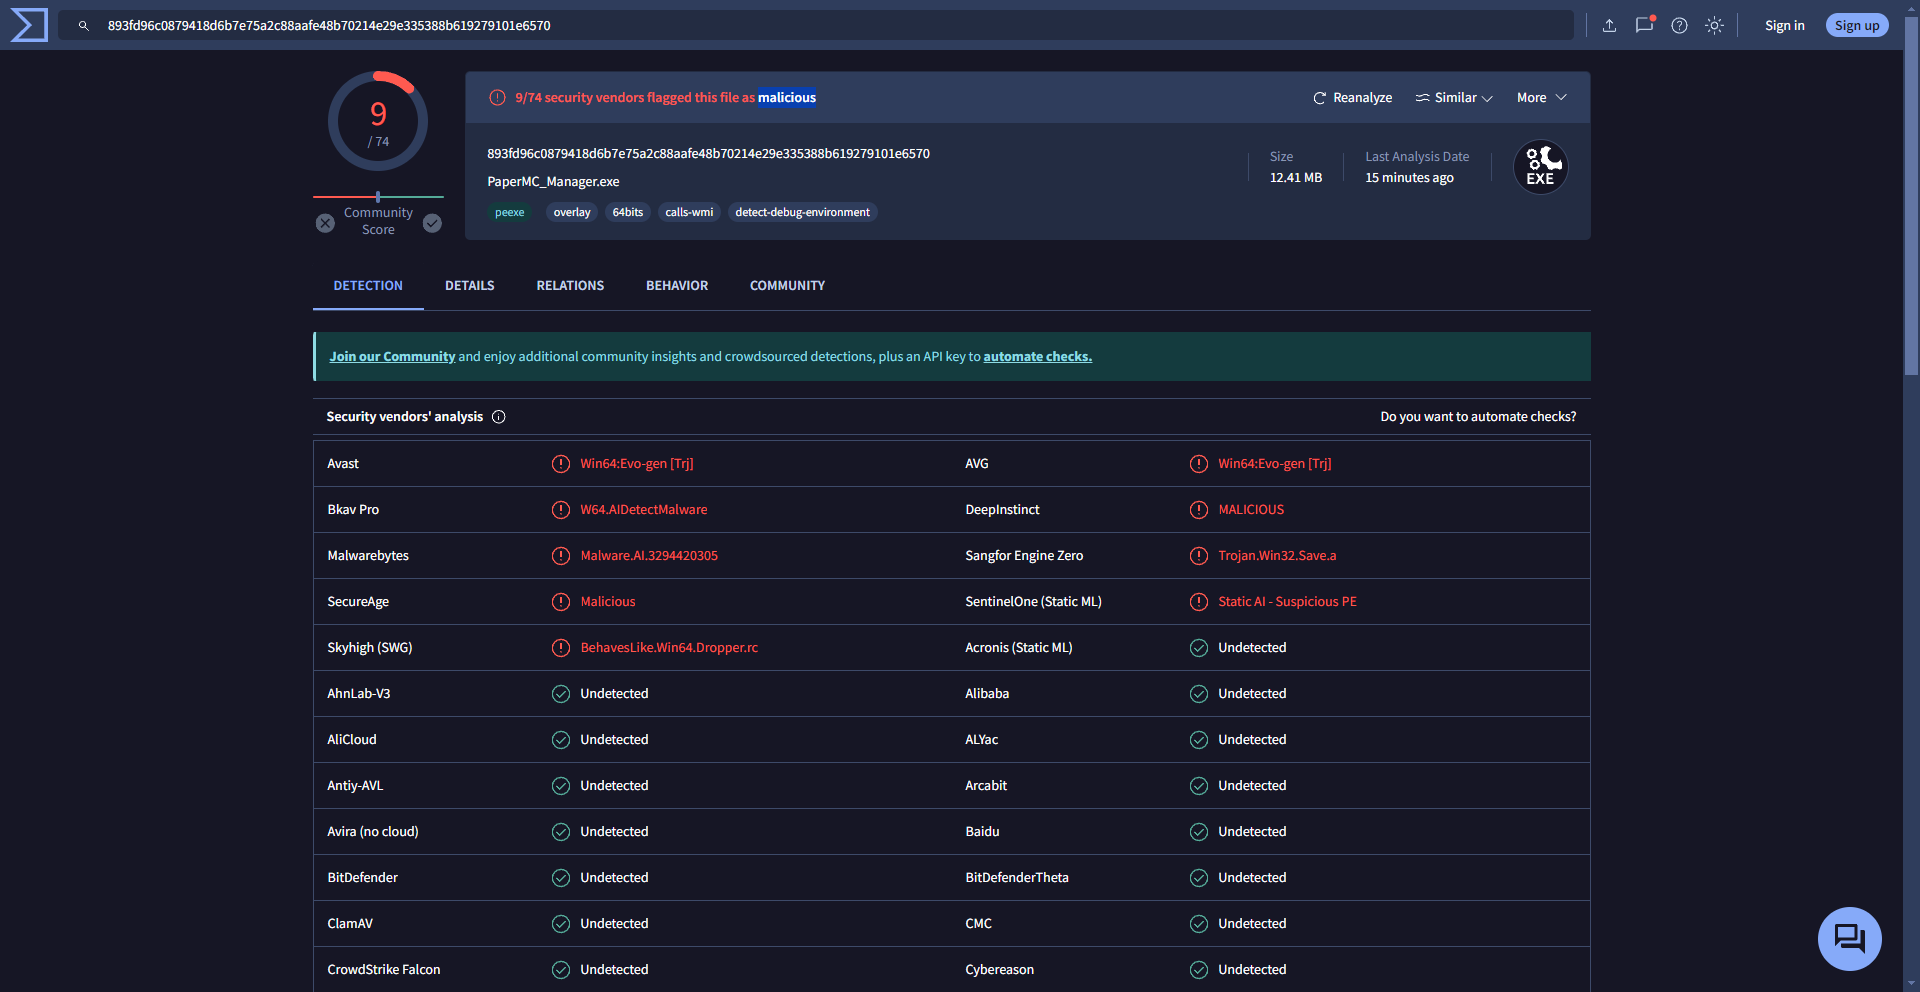Click the PaperMC_Manager.exe file name

pos(553,182)
